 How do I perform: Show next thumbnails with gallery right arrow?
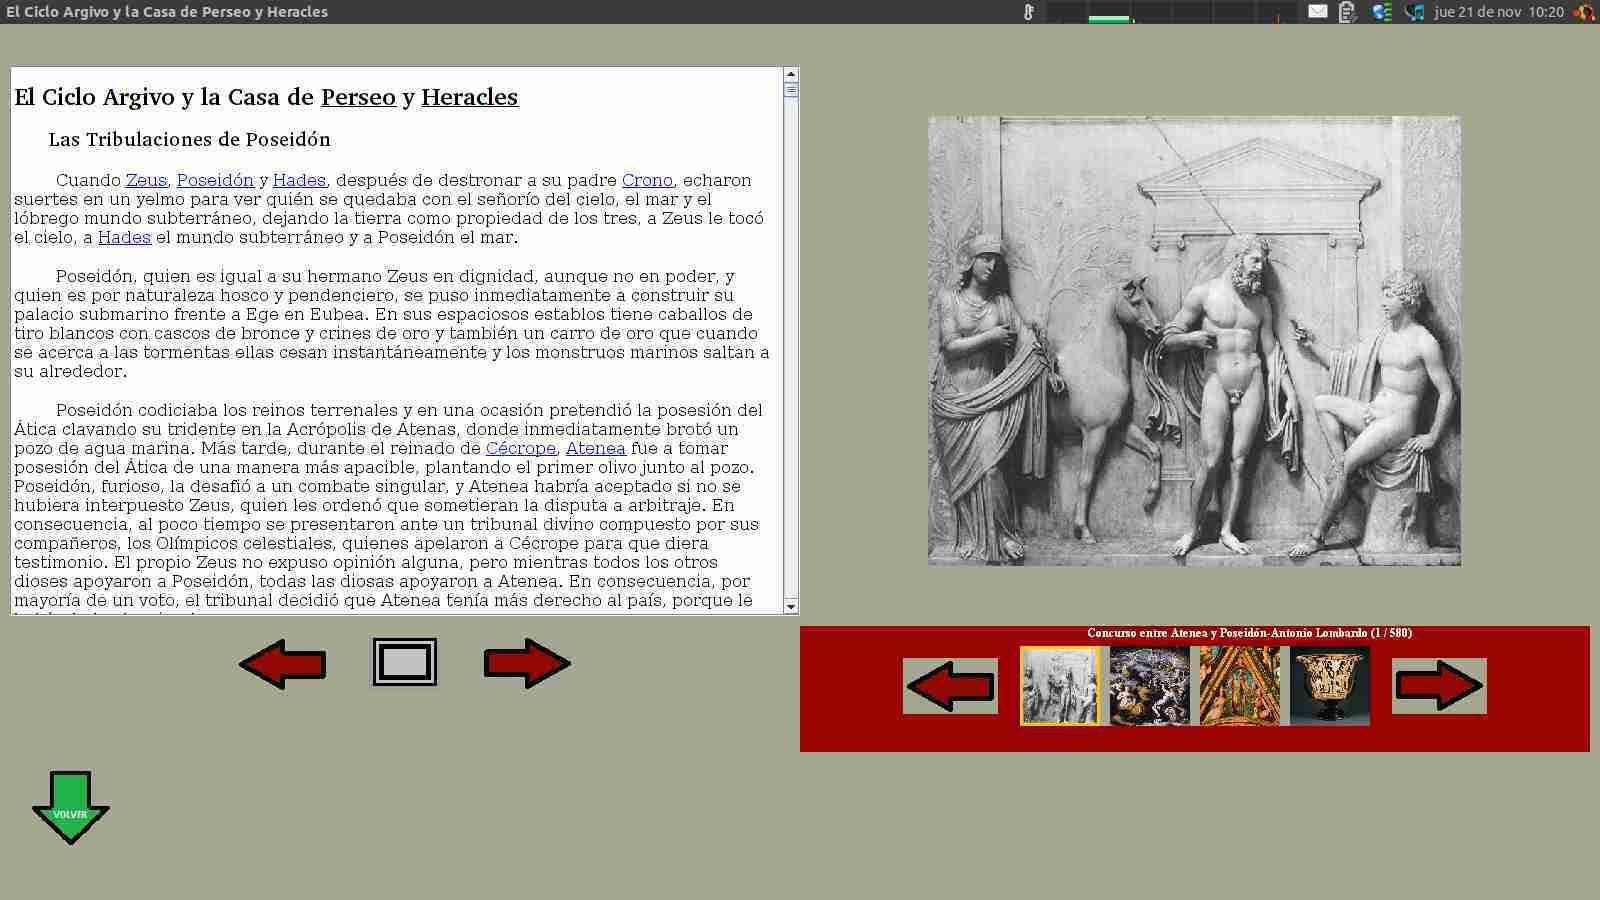coord(1439,686)
